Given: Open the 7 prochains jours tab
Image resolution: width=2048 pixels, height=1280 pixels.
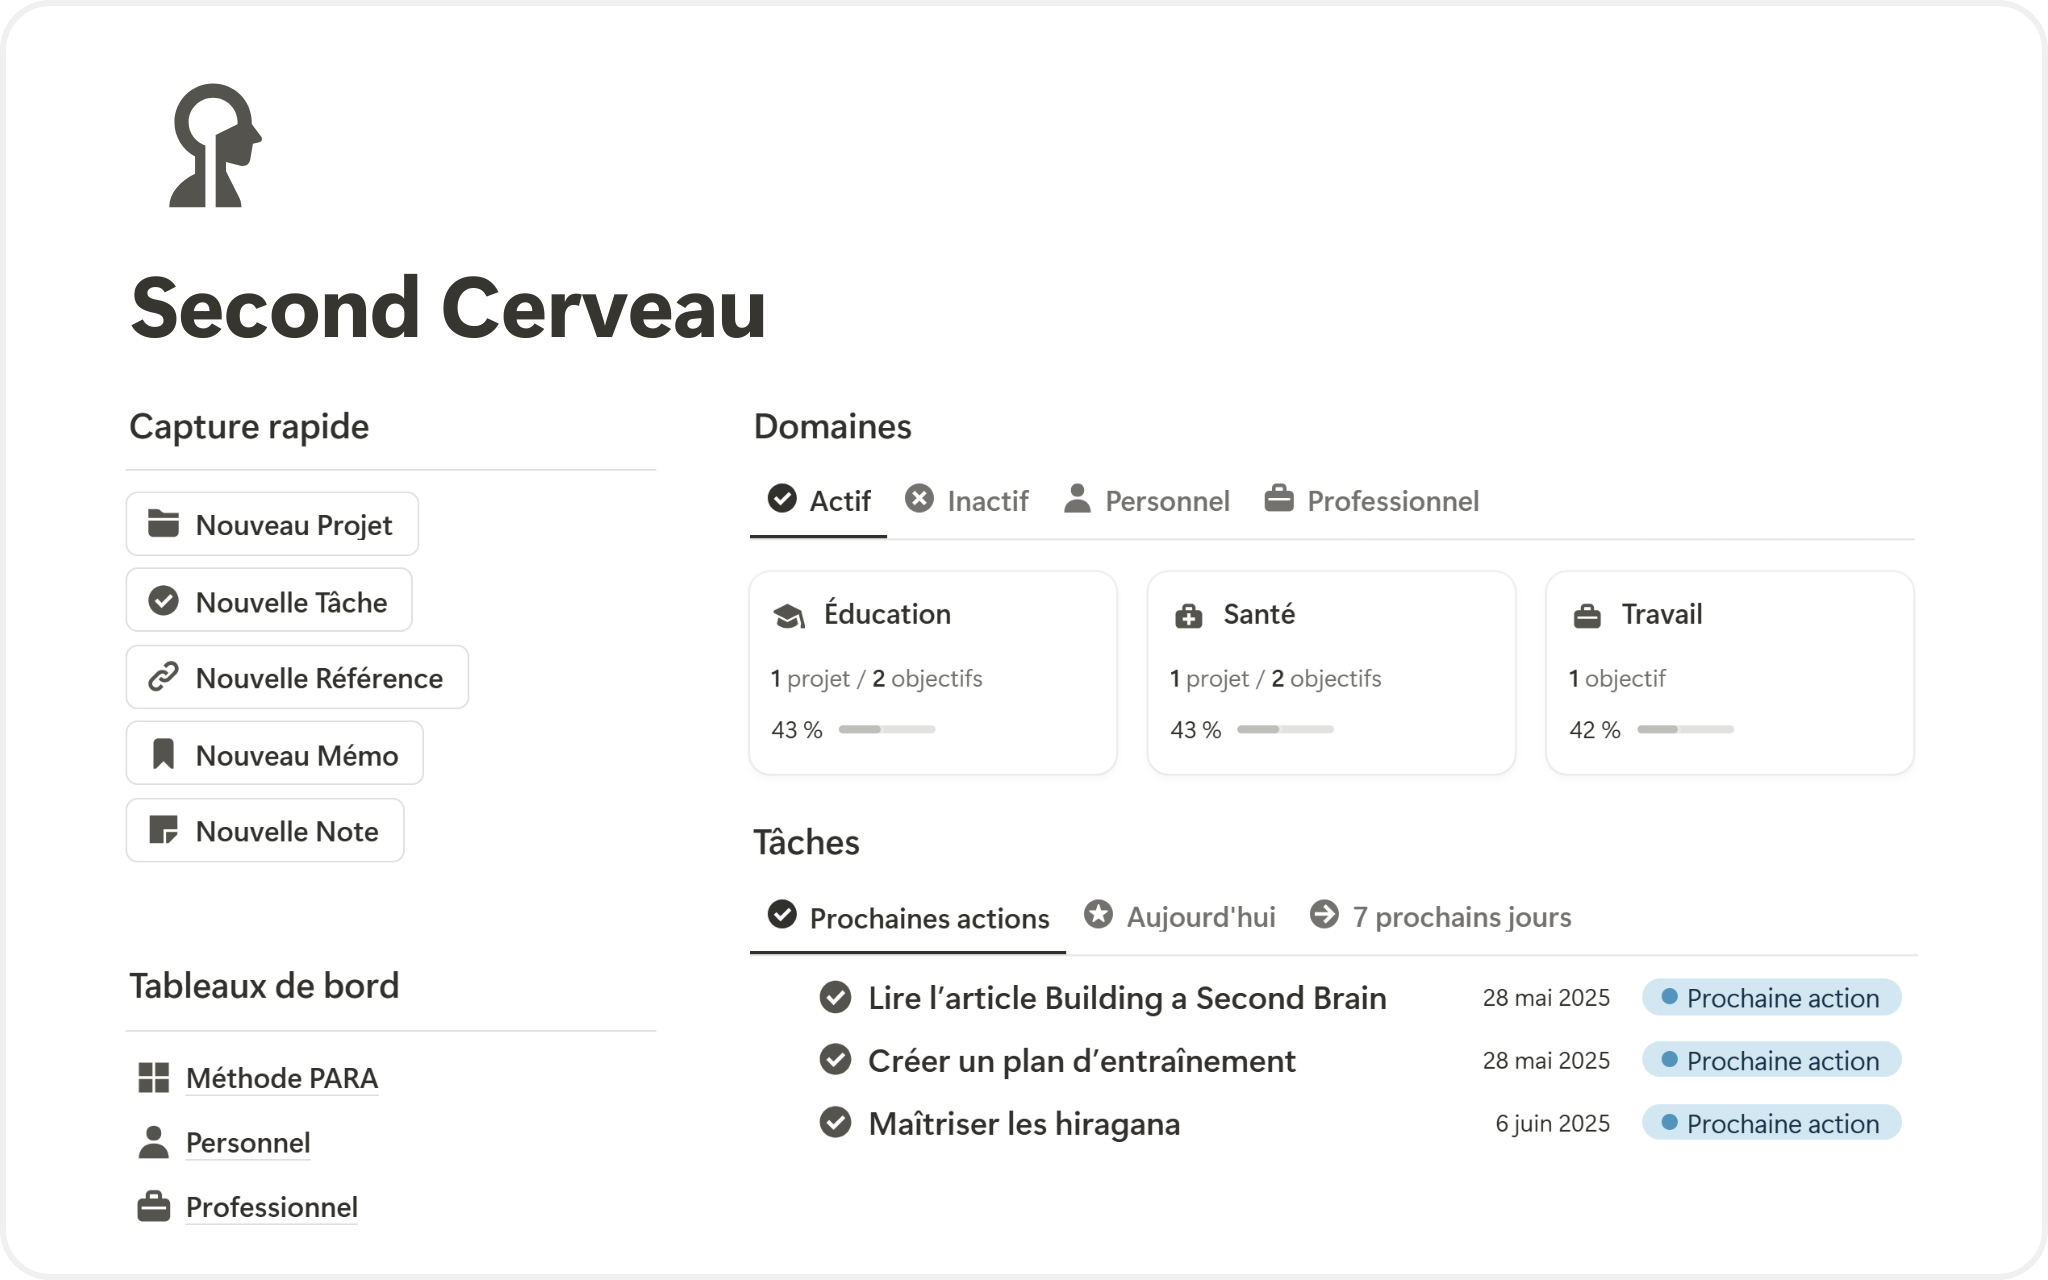Looking at the screenshot, I should pyautogui.click(x=1441, y=917).
